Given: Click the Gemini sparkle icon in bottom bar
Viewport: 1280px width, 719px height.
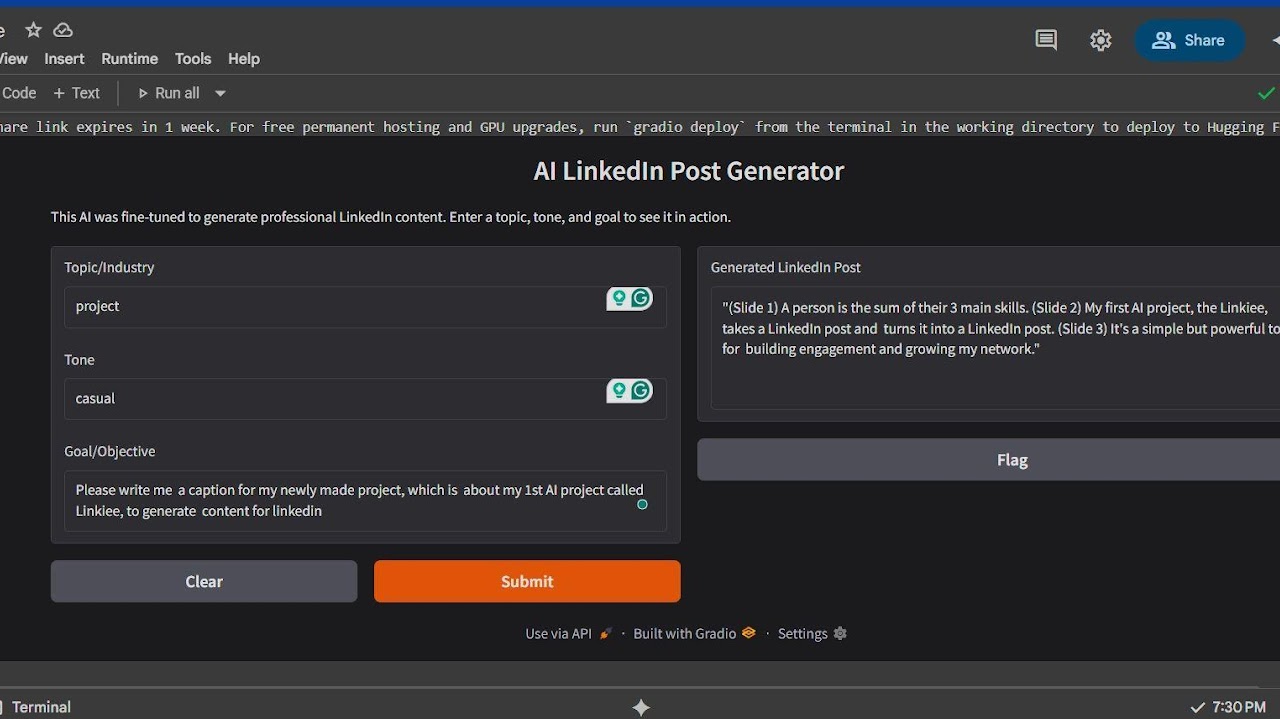Looking at the screenshot, I should pyautogui.click(x=641, y=707).
